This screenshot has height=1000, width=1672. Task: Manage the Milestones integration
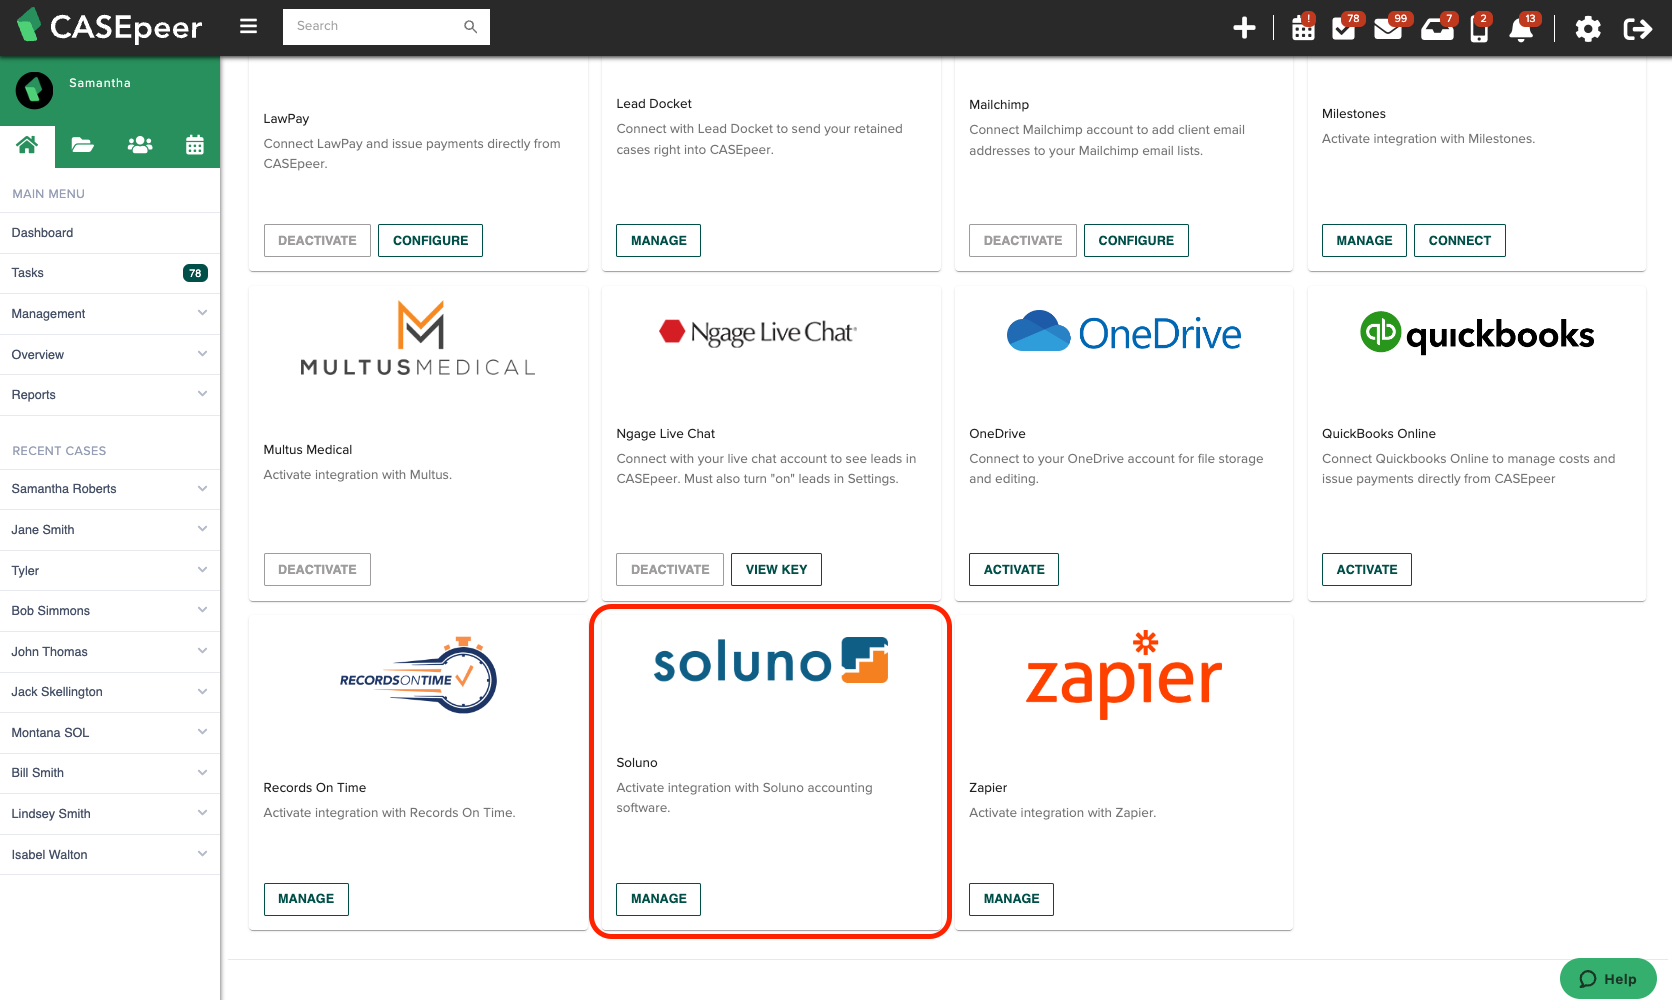[x=1364, y=241]
